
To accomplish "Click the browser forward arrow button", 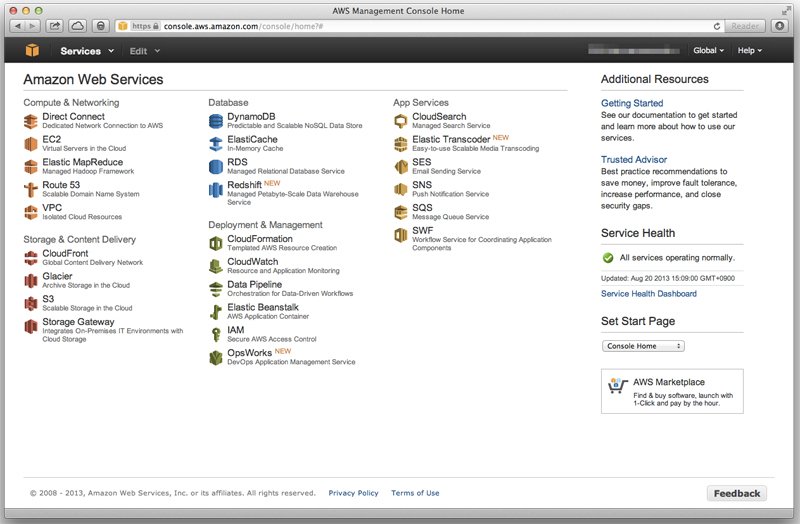I will [32, 26].
